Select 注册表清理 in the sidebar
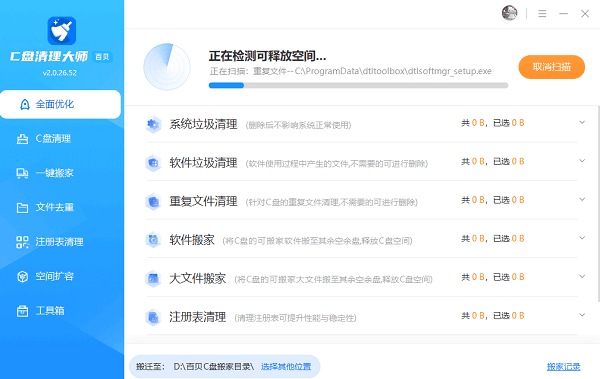Viewport: 600px width, 379px height. click(x=60, y=242)
